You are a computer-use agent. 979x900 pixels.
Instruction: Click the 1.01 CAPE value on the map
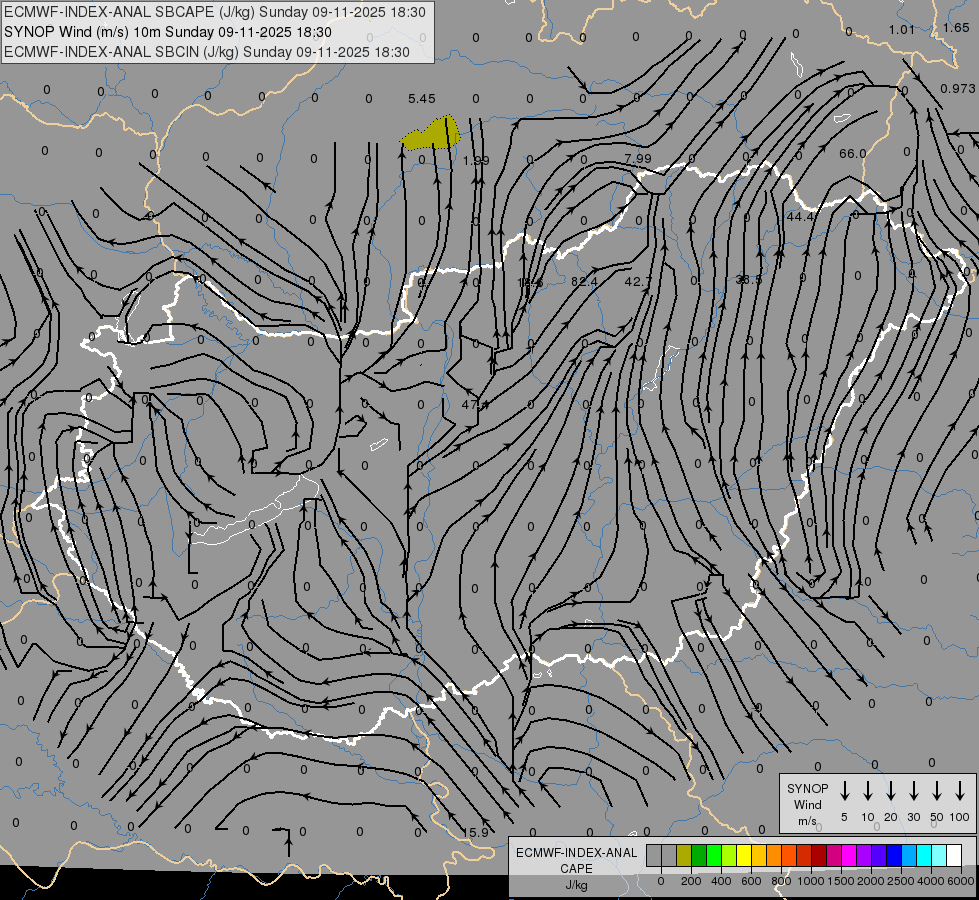click(902, 29)
